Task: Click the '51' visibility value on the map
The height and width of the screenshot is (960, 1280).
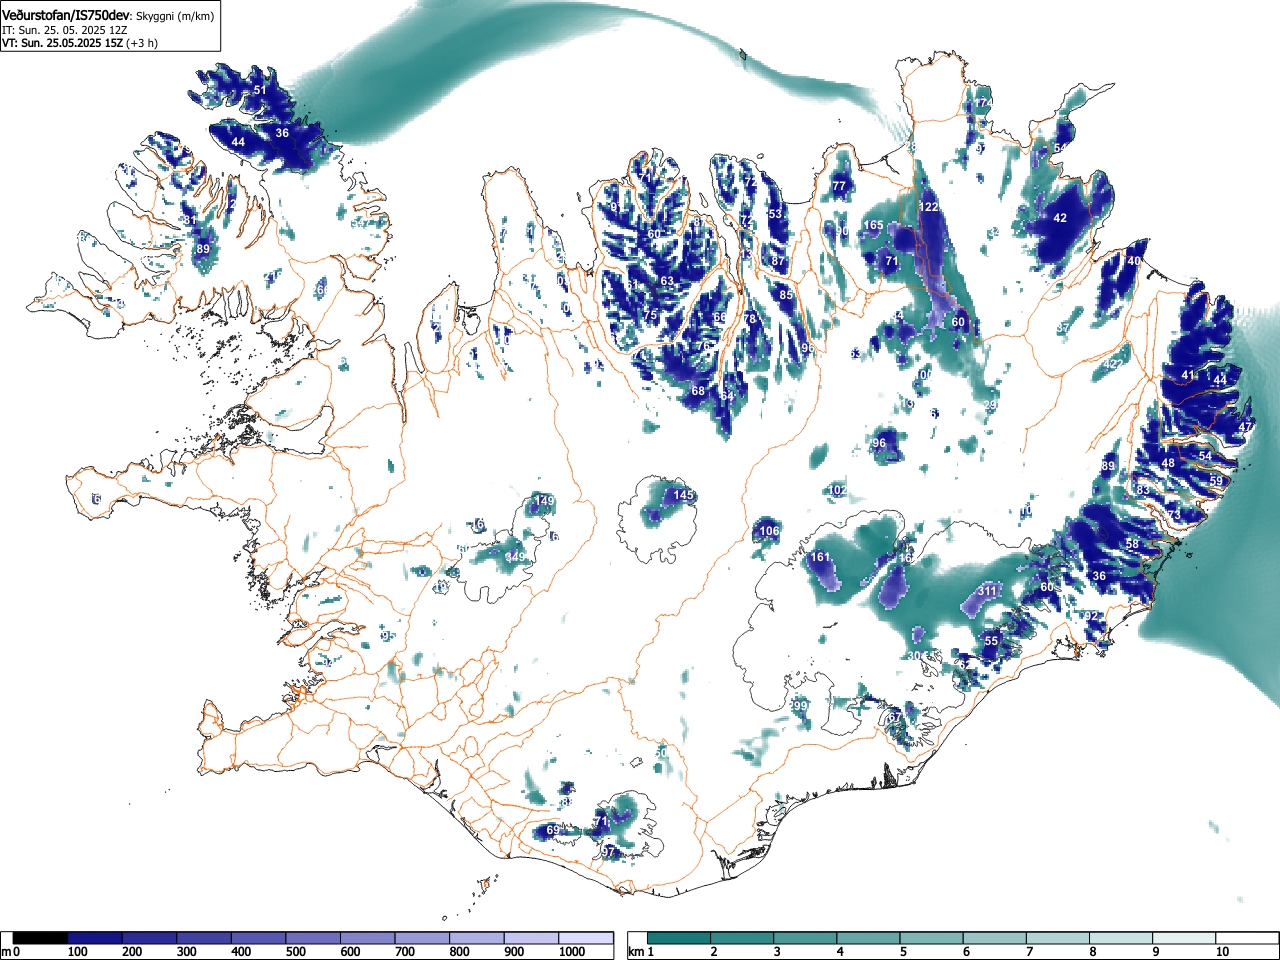Action: (260, 90)
